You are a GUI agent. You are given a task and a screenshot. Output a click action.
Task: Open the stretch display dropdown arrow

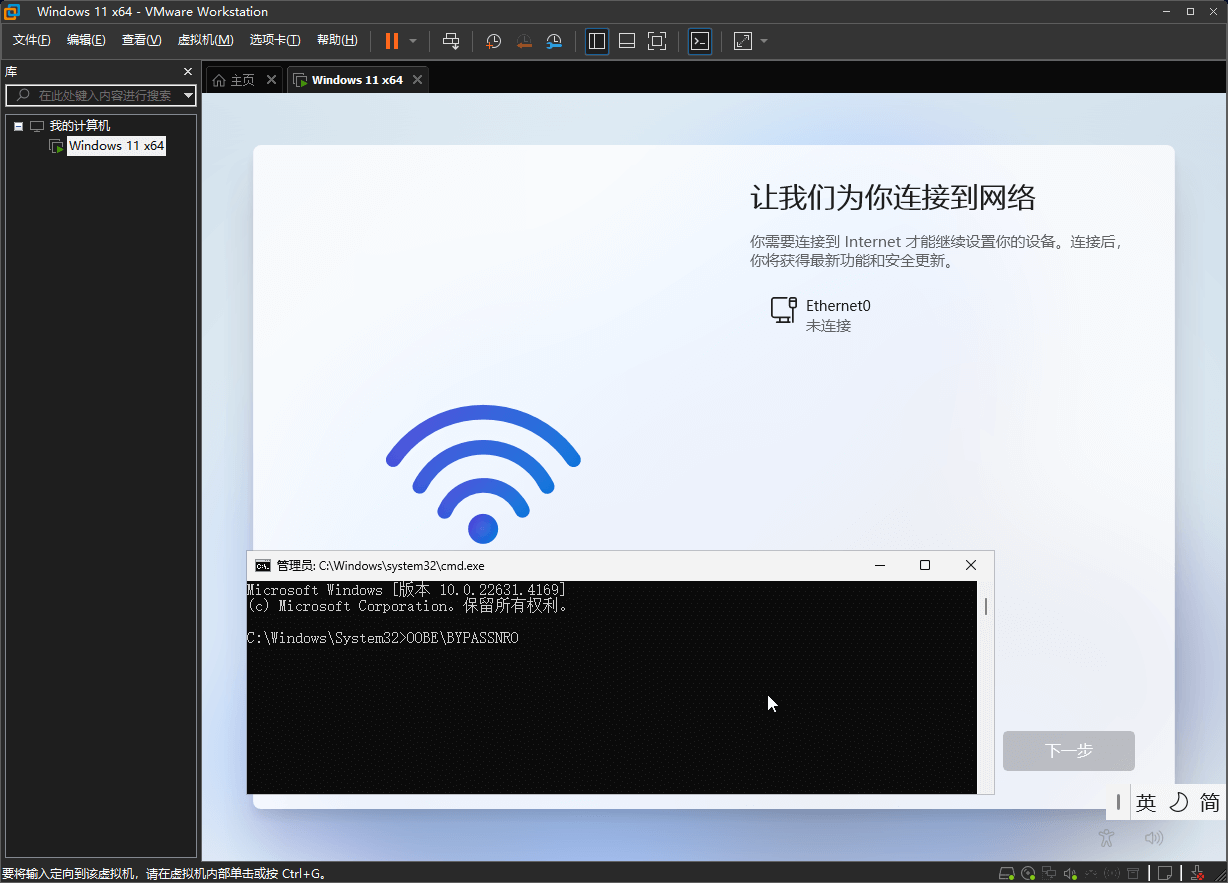[764, 41]
